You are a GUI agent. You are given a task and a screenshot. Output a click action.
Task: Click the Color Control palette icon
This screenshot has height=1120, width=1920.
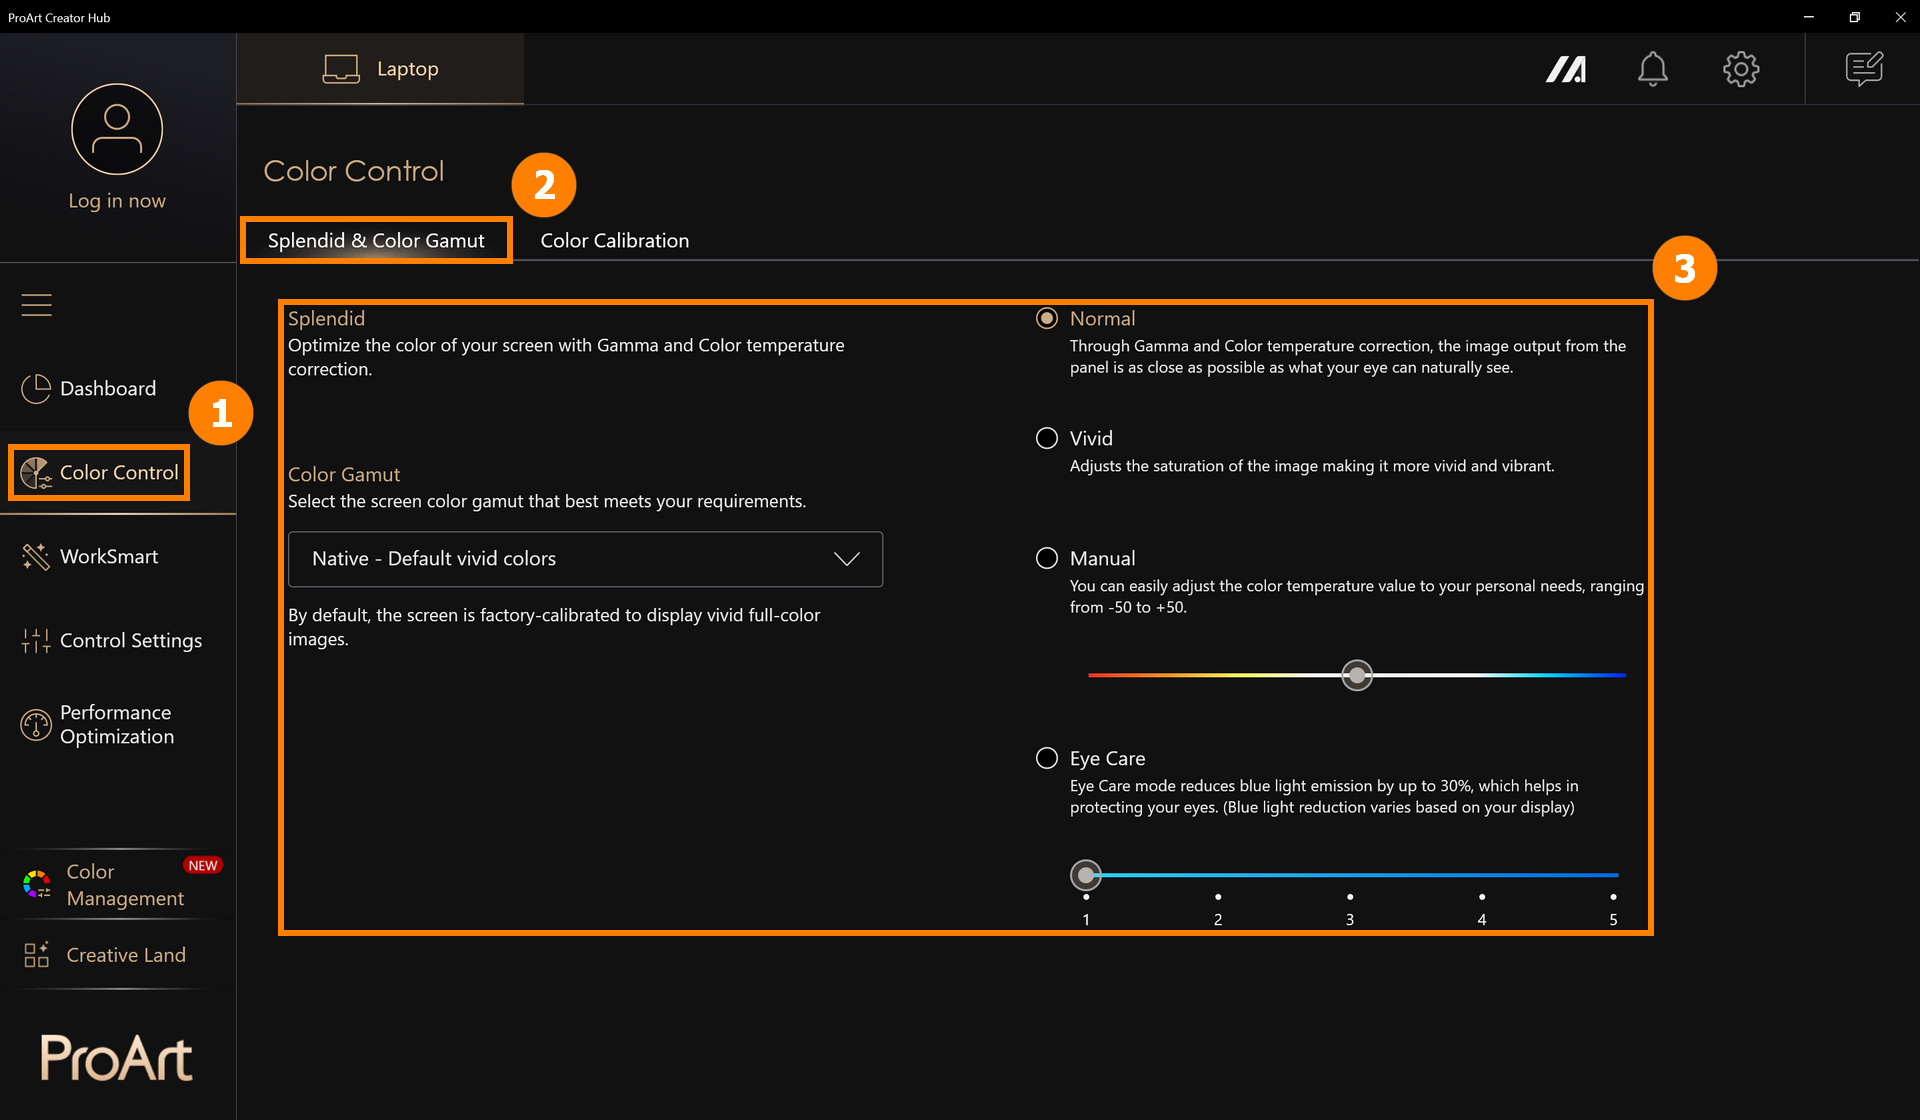tap(36, 473)
